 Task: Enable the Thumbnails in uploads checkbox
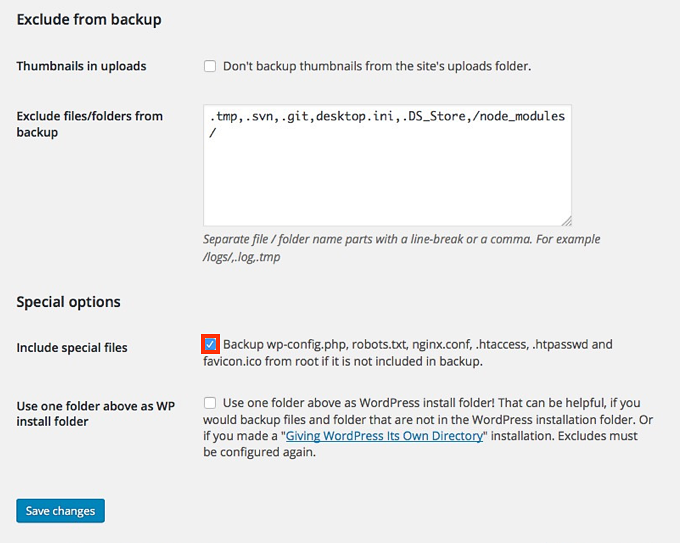[210, 66]
